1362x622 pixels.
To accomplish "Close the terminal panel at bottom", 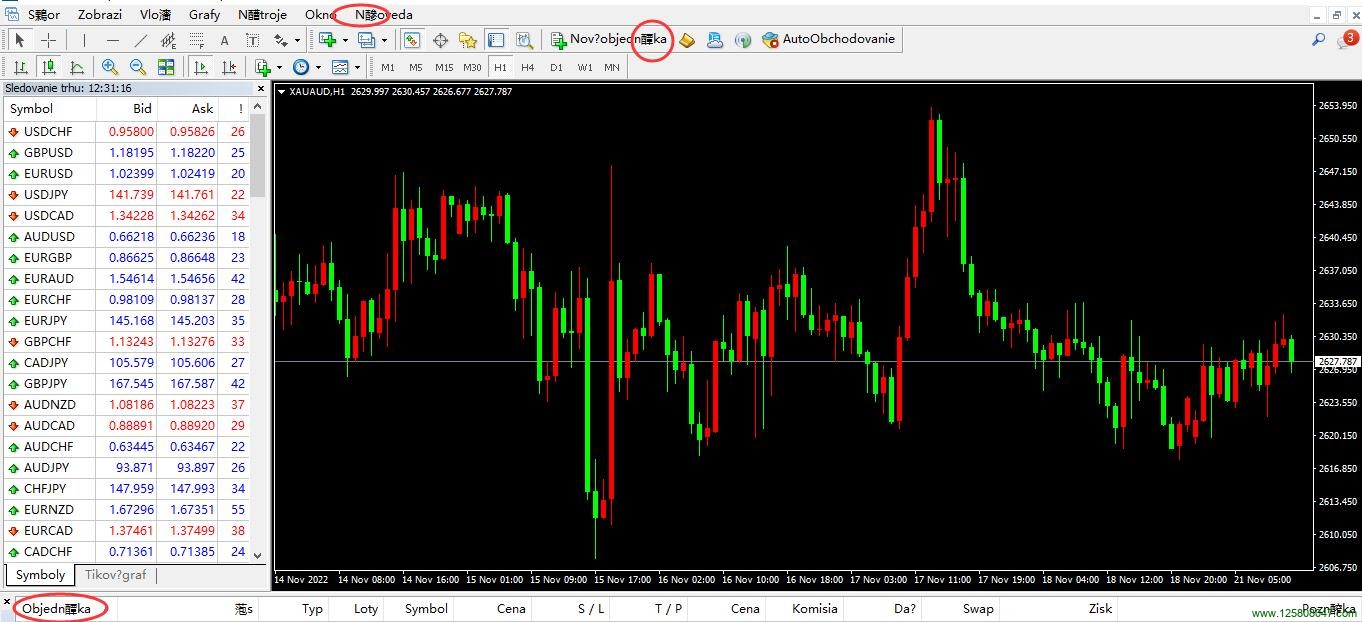I will coord(7,603).
